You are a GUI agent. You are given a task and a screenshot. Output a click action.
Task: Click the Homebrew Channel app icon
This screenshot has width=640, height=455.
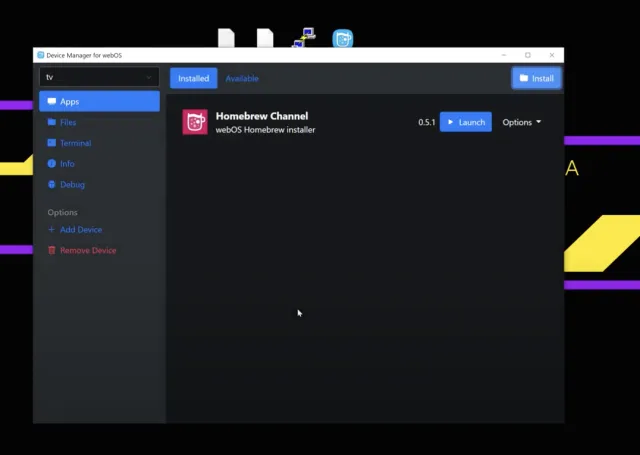(195, 122)
